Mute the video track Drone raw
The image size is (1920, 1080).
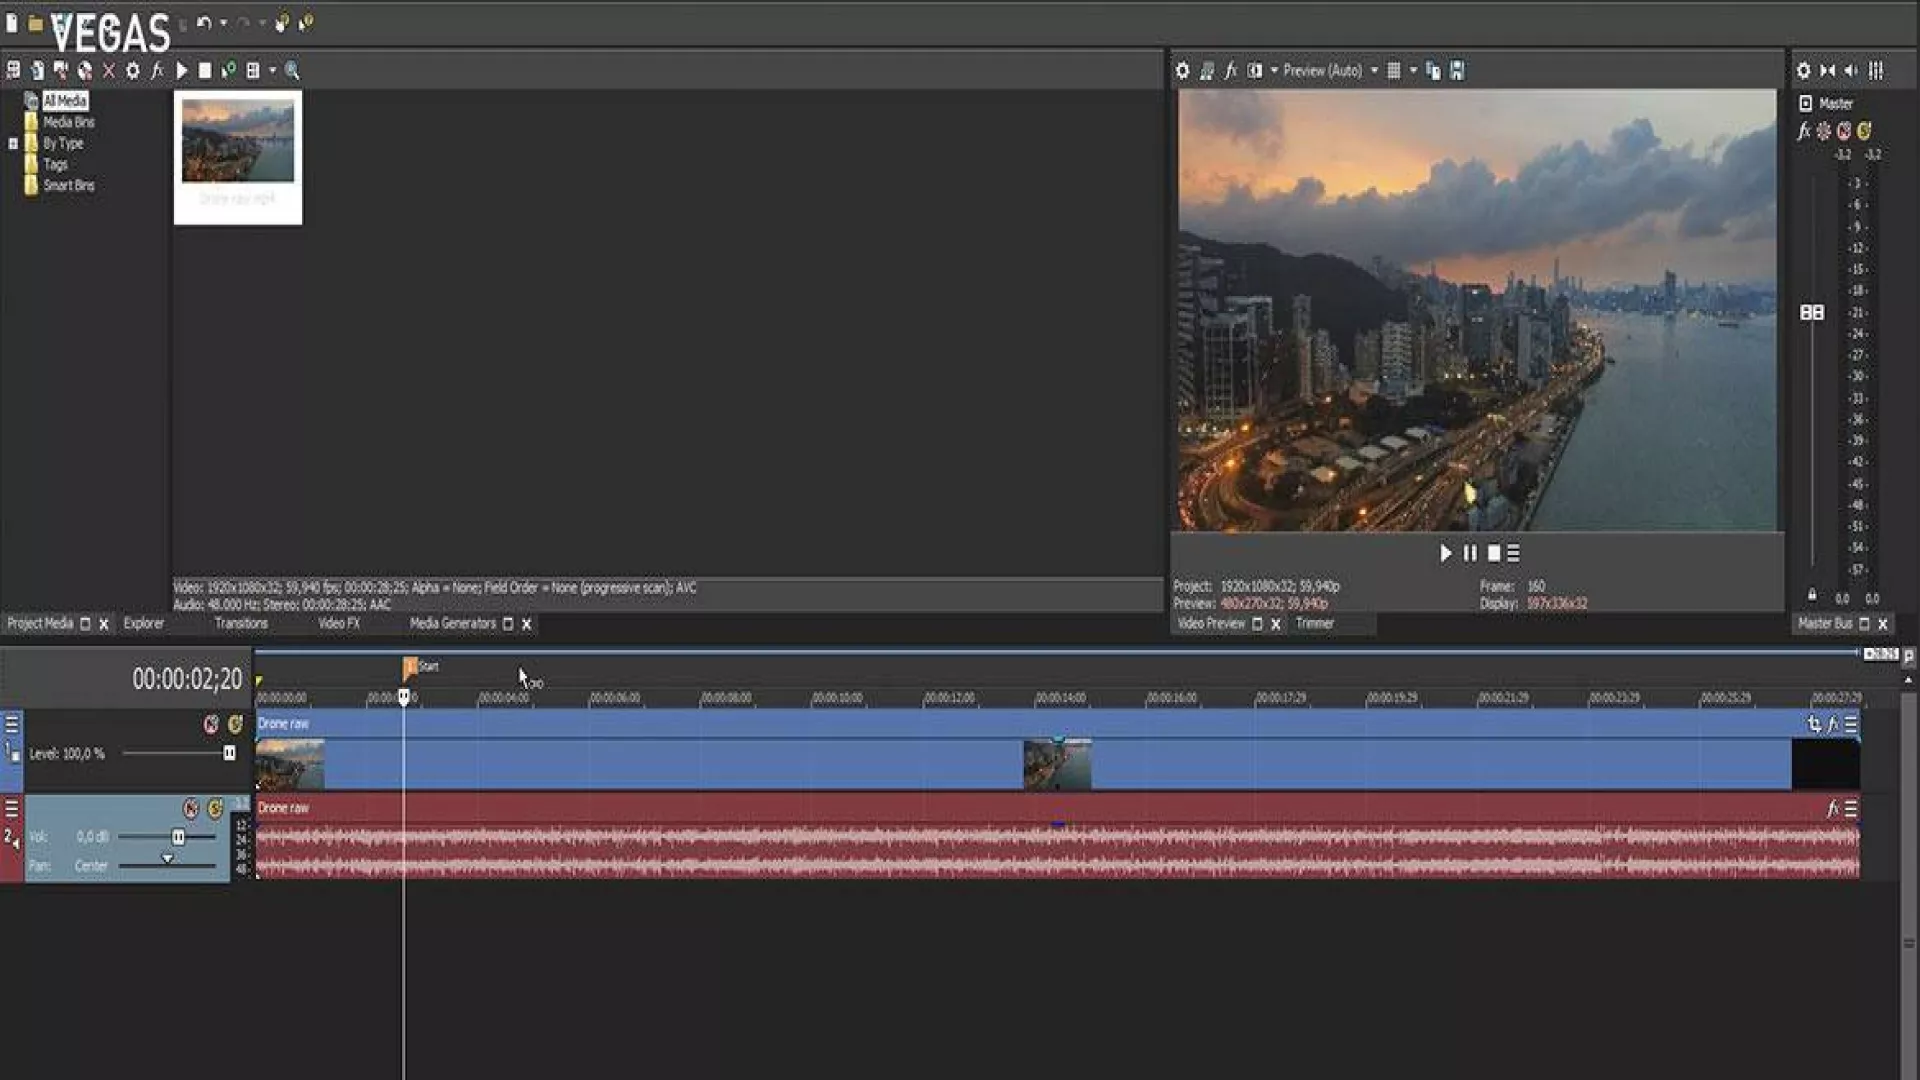tap(211, 724)
